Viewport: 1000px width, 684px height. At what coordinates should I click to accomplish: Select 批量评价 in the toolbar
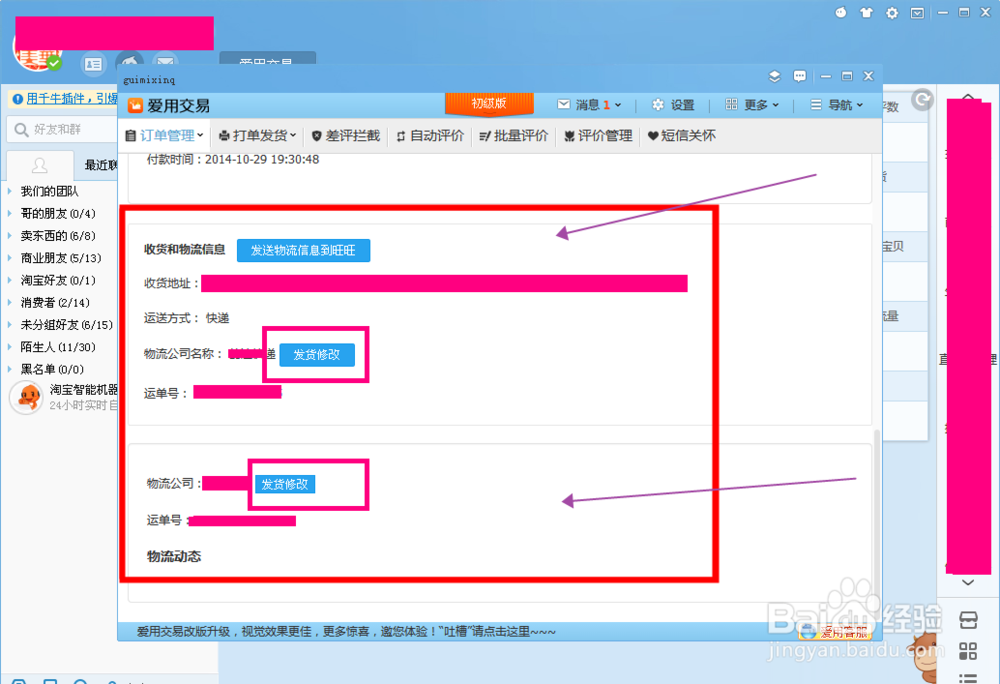point(513,135)
